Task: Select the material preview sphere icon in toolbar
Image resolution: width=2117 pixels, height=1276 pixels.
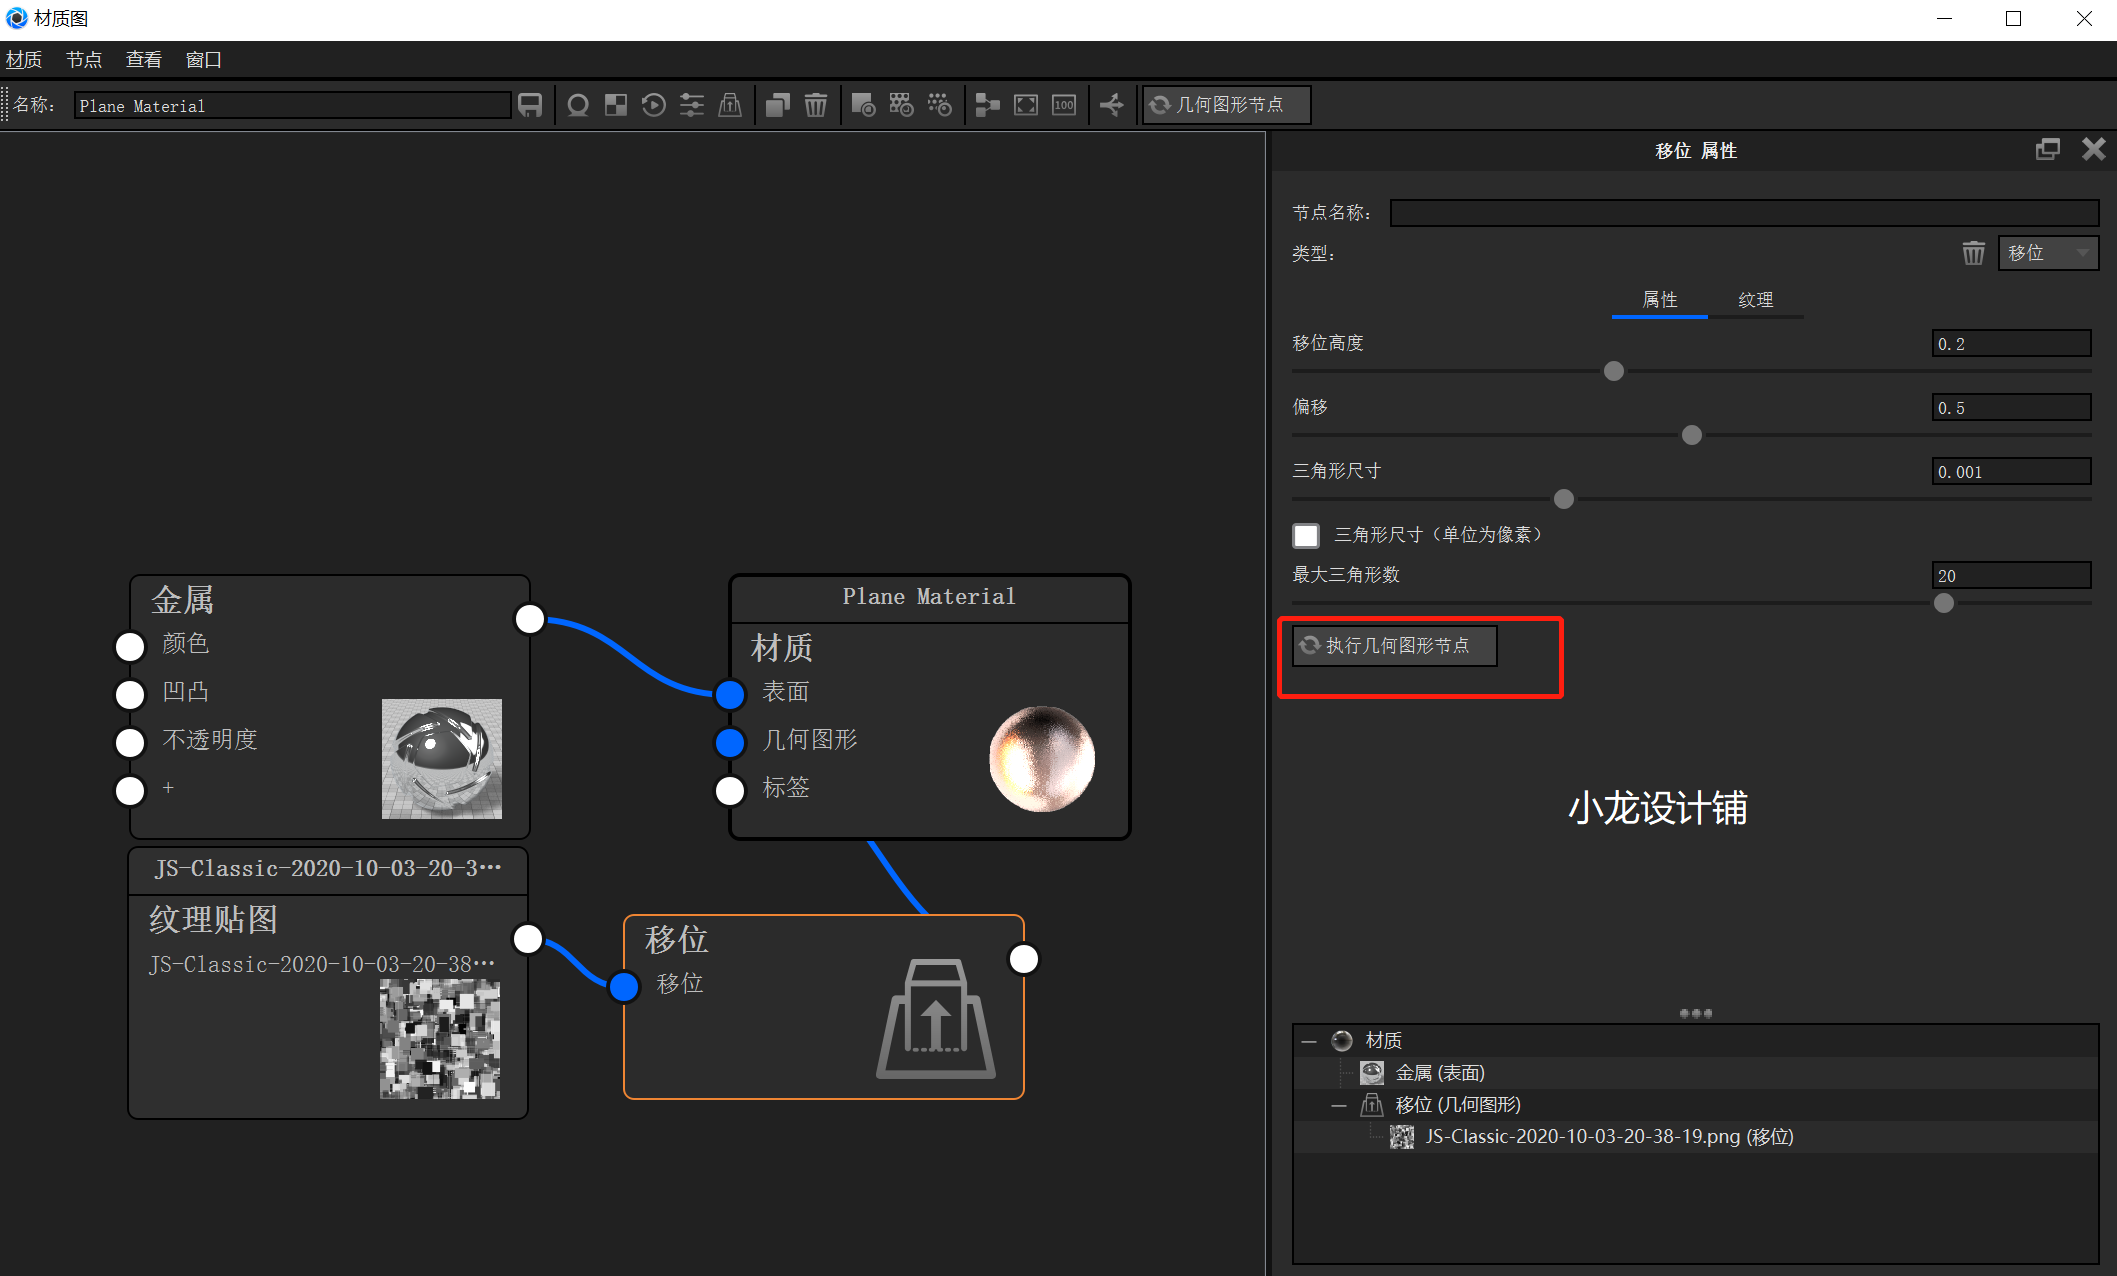Action: (x=578, y=104)
